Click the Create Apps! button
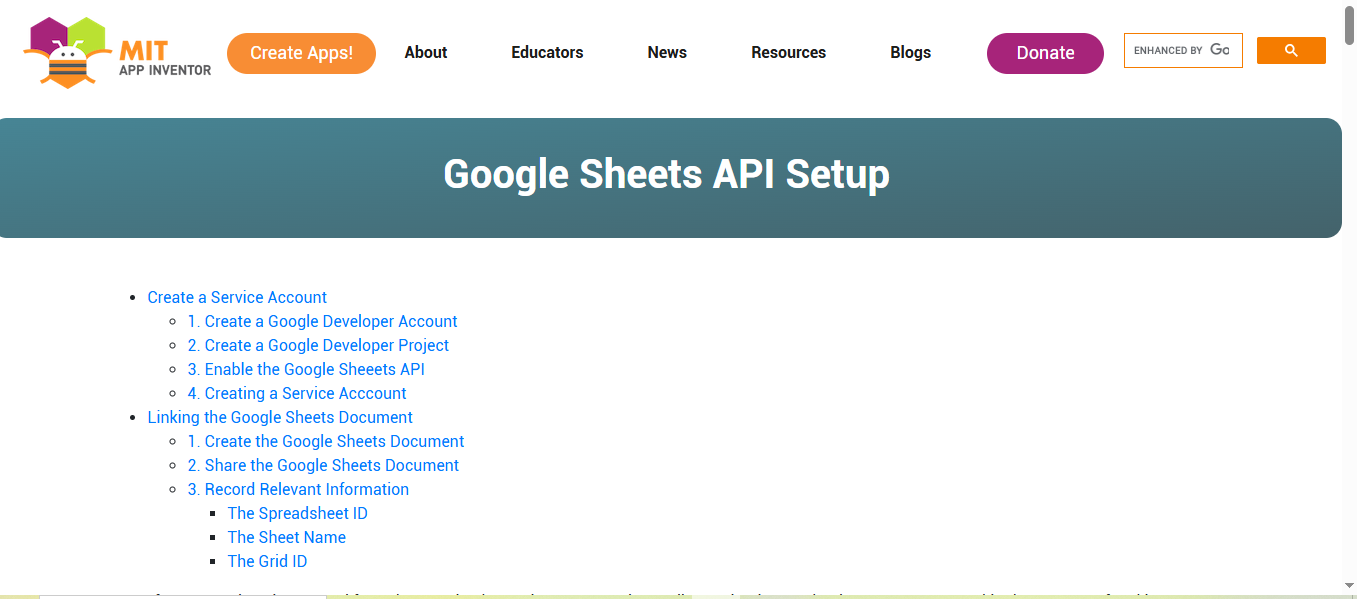Image resolution: width=1357 pixels, height=599 pixels. [x=301, y=53]
